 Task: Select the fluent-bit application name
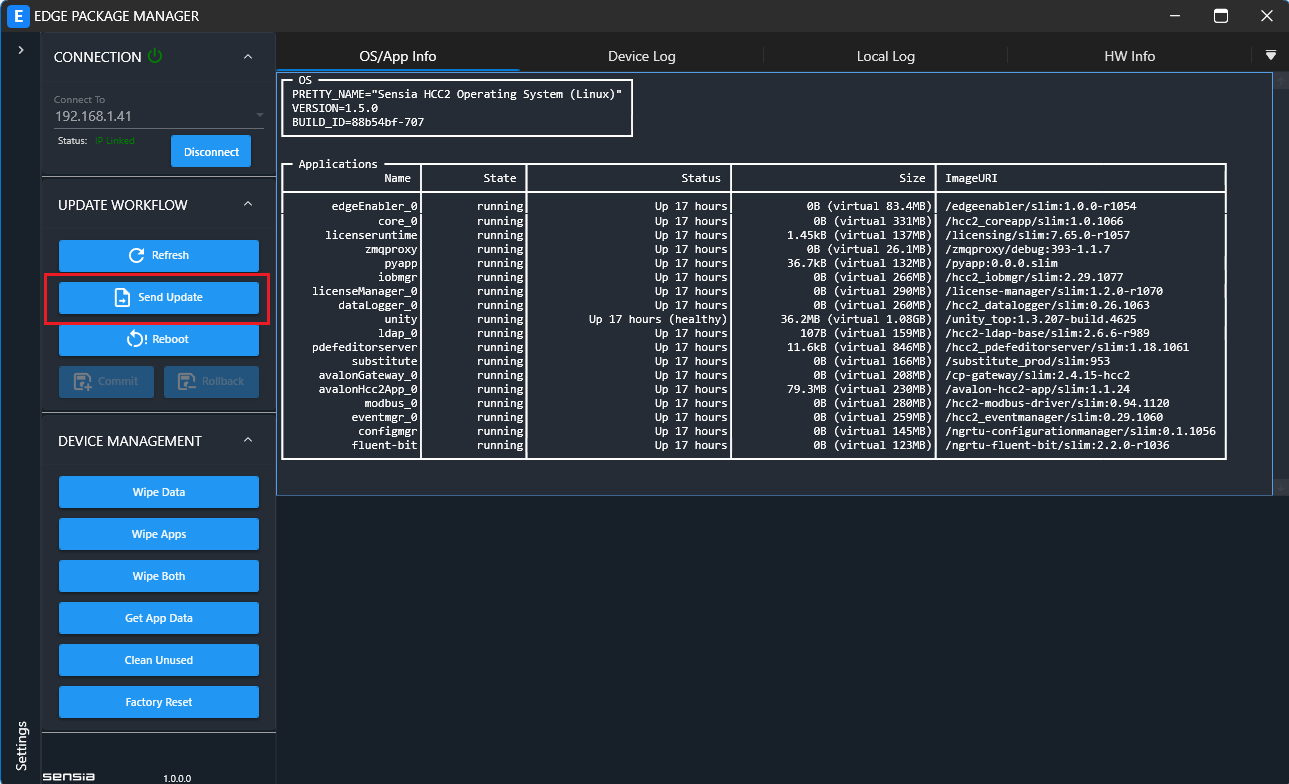pos(384,444)
